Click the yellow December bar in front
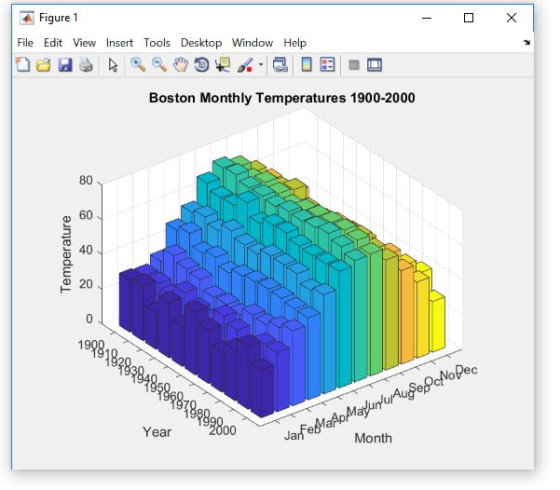Screen dimensions: 560x490 coord(437,321)
